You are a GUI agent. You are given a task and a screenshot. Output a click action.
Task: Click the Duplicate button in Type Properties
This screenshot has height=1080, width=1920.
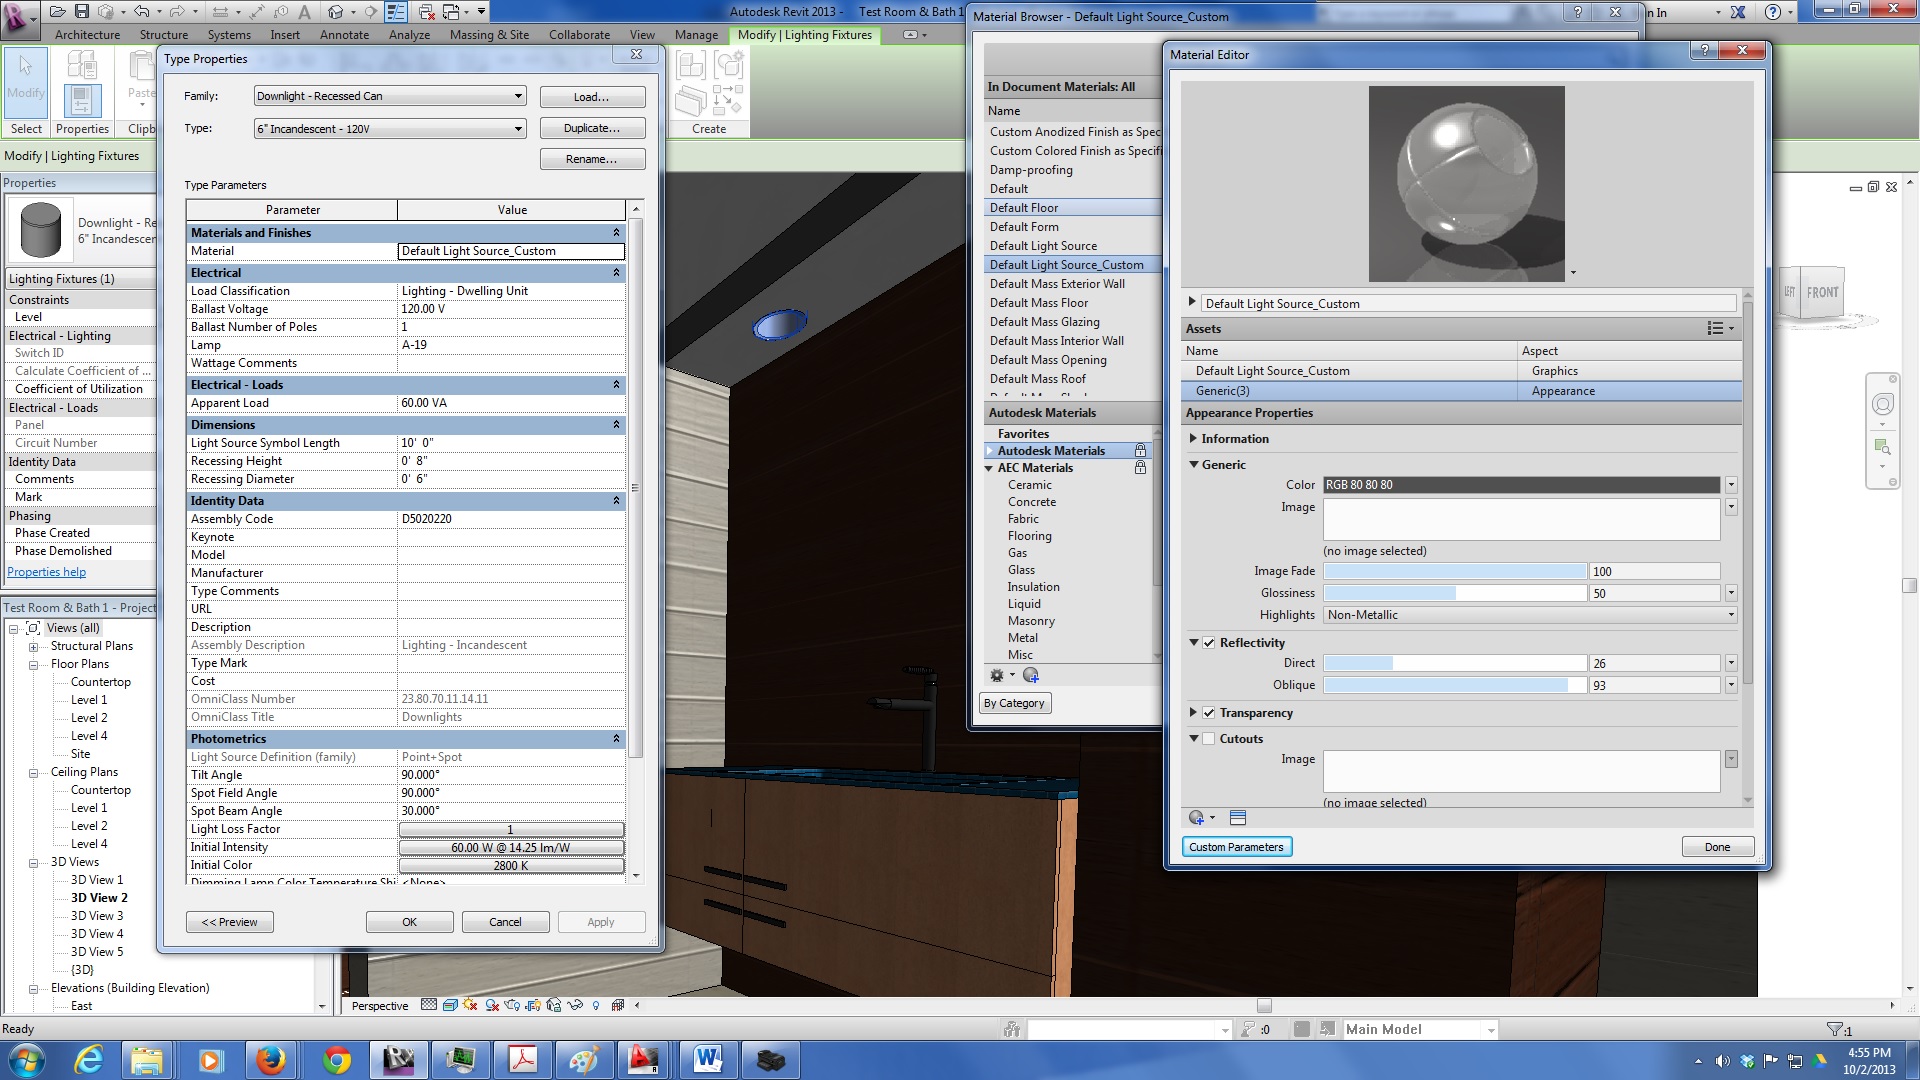(x=592, y=128)
